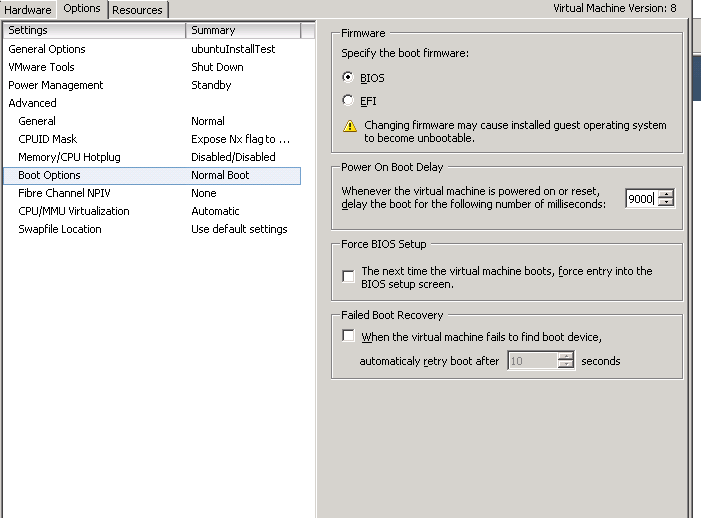
Task: Select the Fibre Channel NPIV row
Action: click(152, 193)
